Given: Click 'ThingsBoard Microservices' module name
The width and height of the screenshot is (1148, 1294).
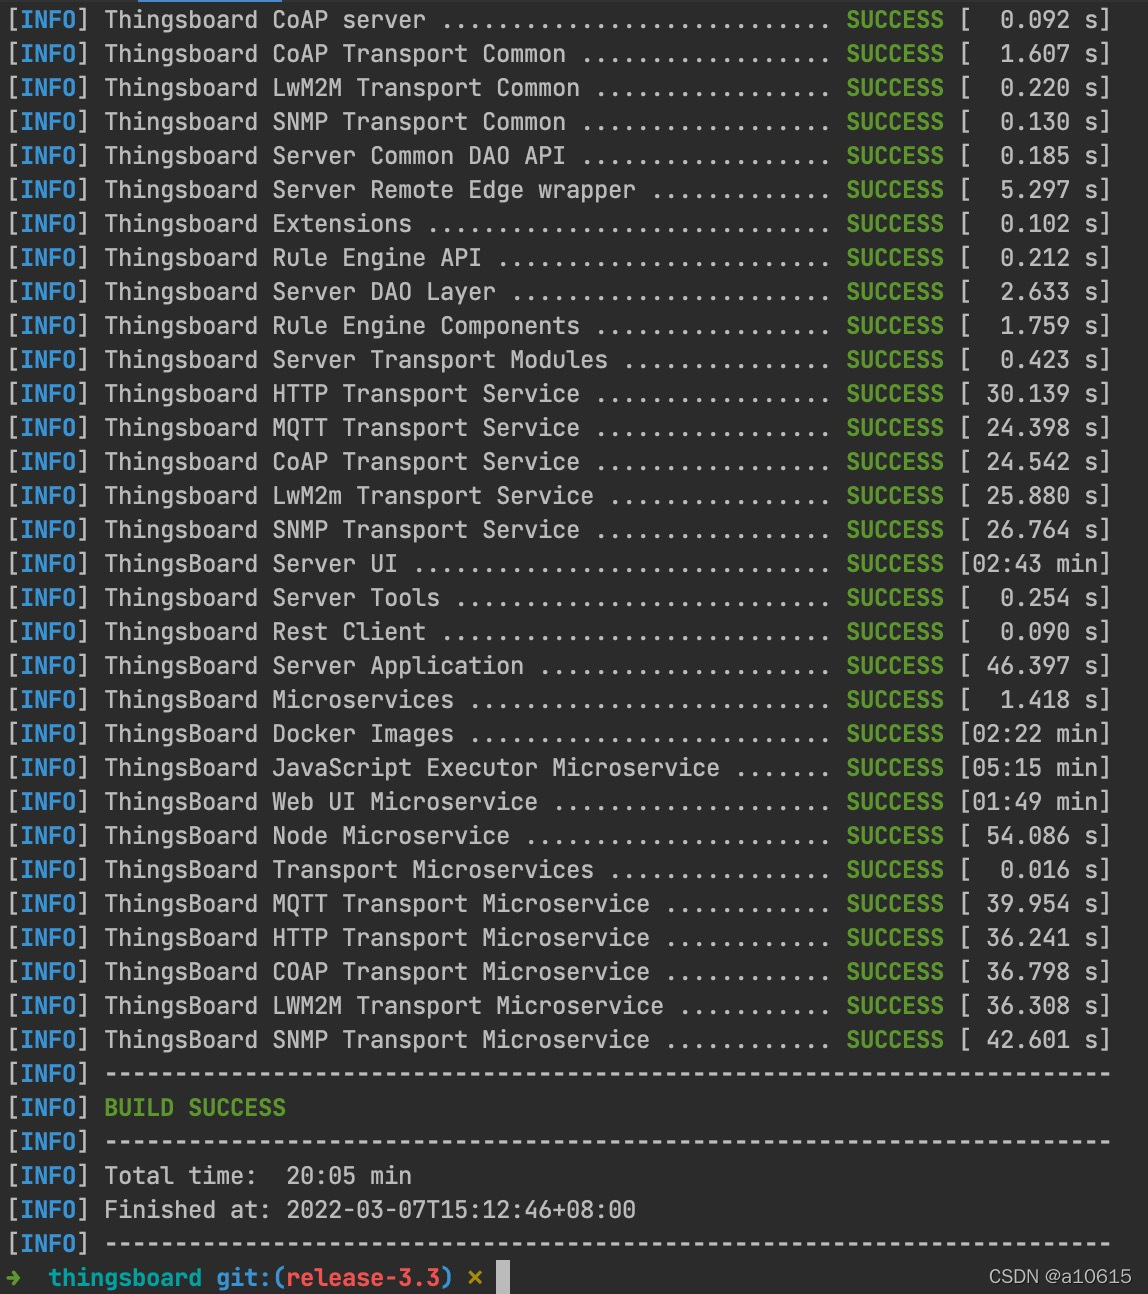Looking at the screenshot, I should [x=279, y=700].
